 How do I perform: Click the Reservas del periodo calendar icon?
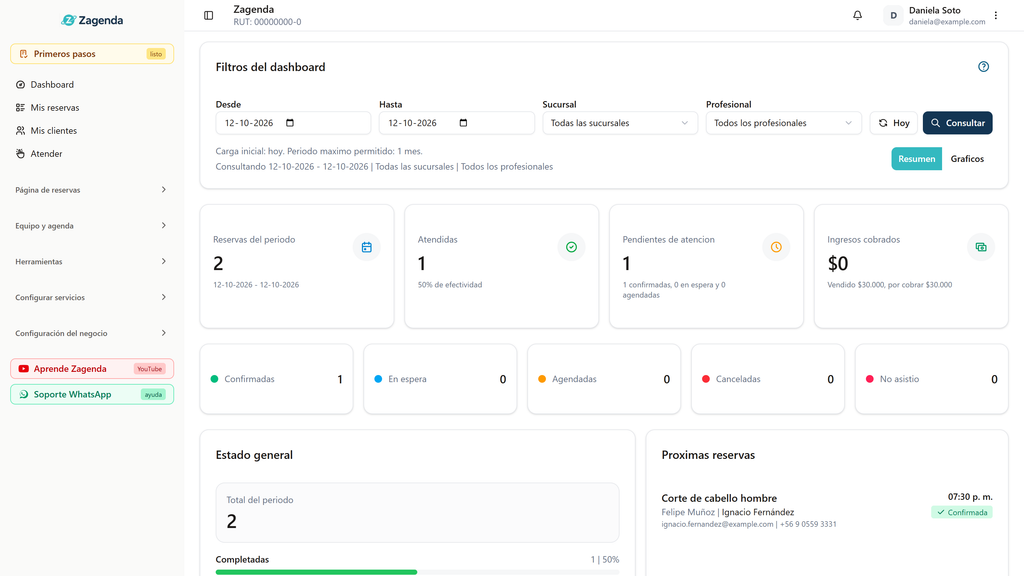point(366,247)
